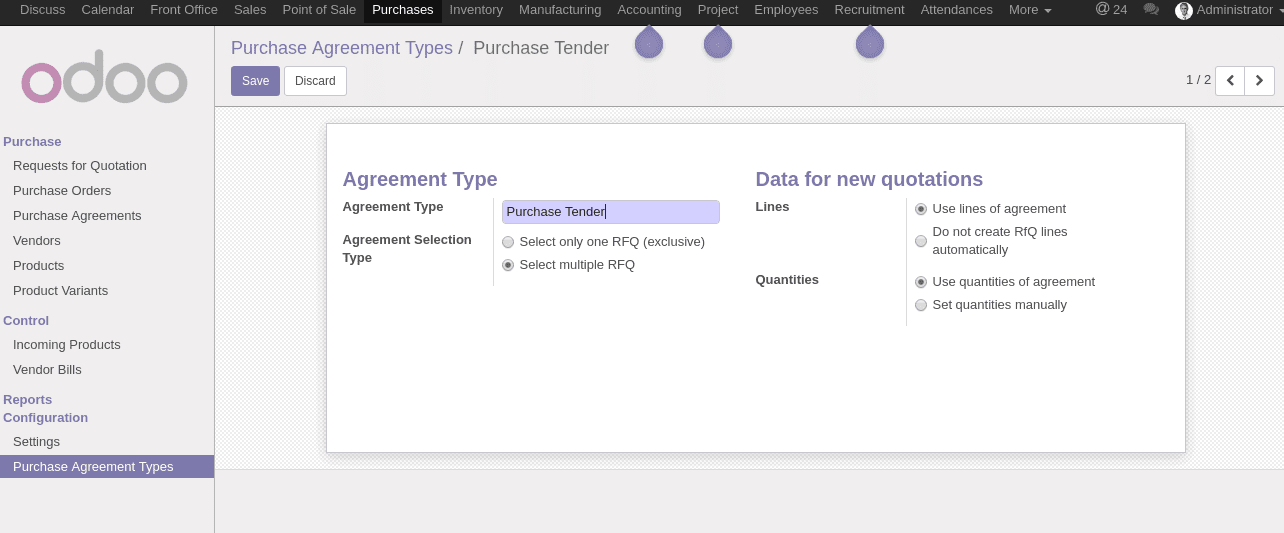Open the Sales menu

click(x=250, y=10)
